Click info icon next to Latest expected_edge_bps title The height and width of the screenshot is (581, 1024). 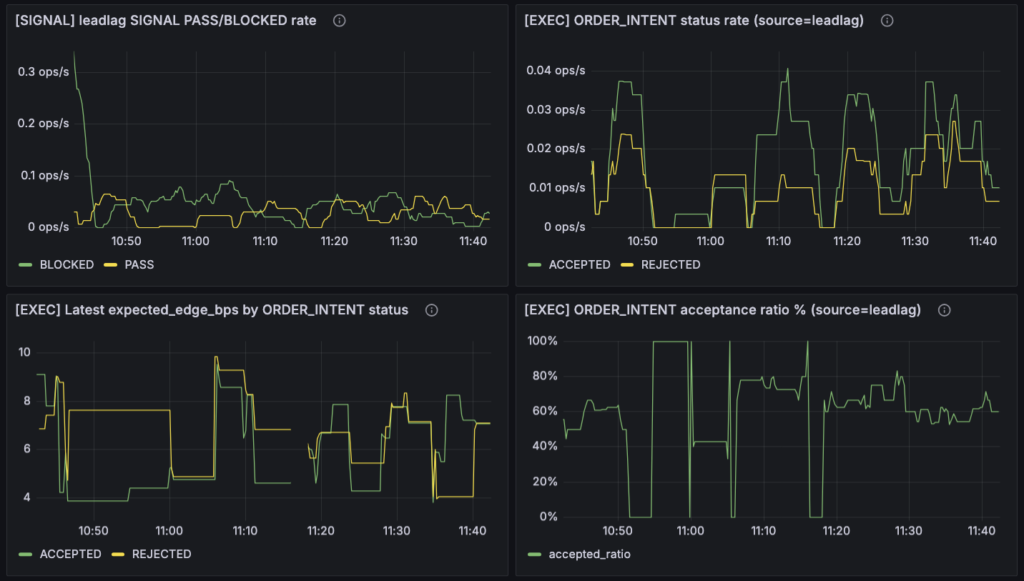(431, 310)
